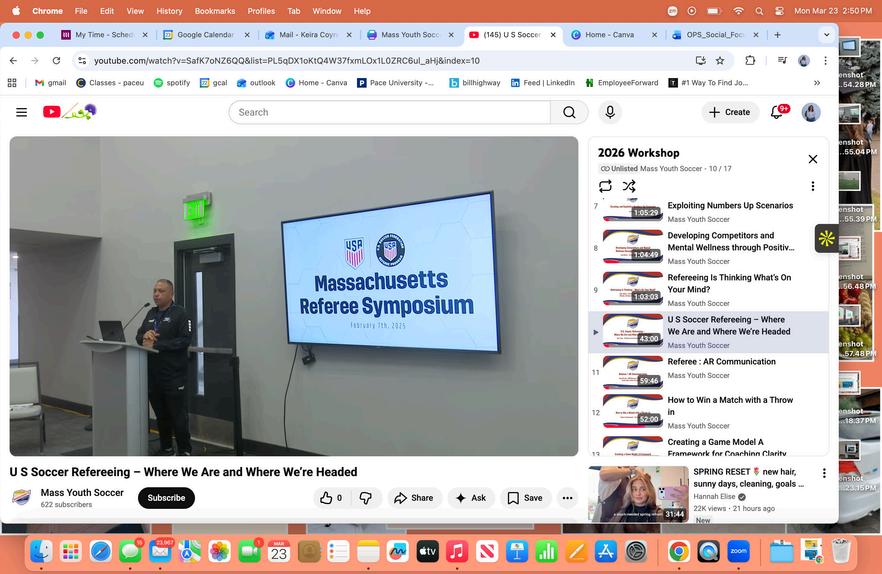Open Spotlight search in menu bar
The width and height of the screenshot is (882, 574).
(759, 11)
